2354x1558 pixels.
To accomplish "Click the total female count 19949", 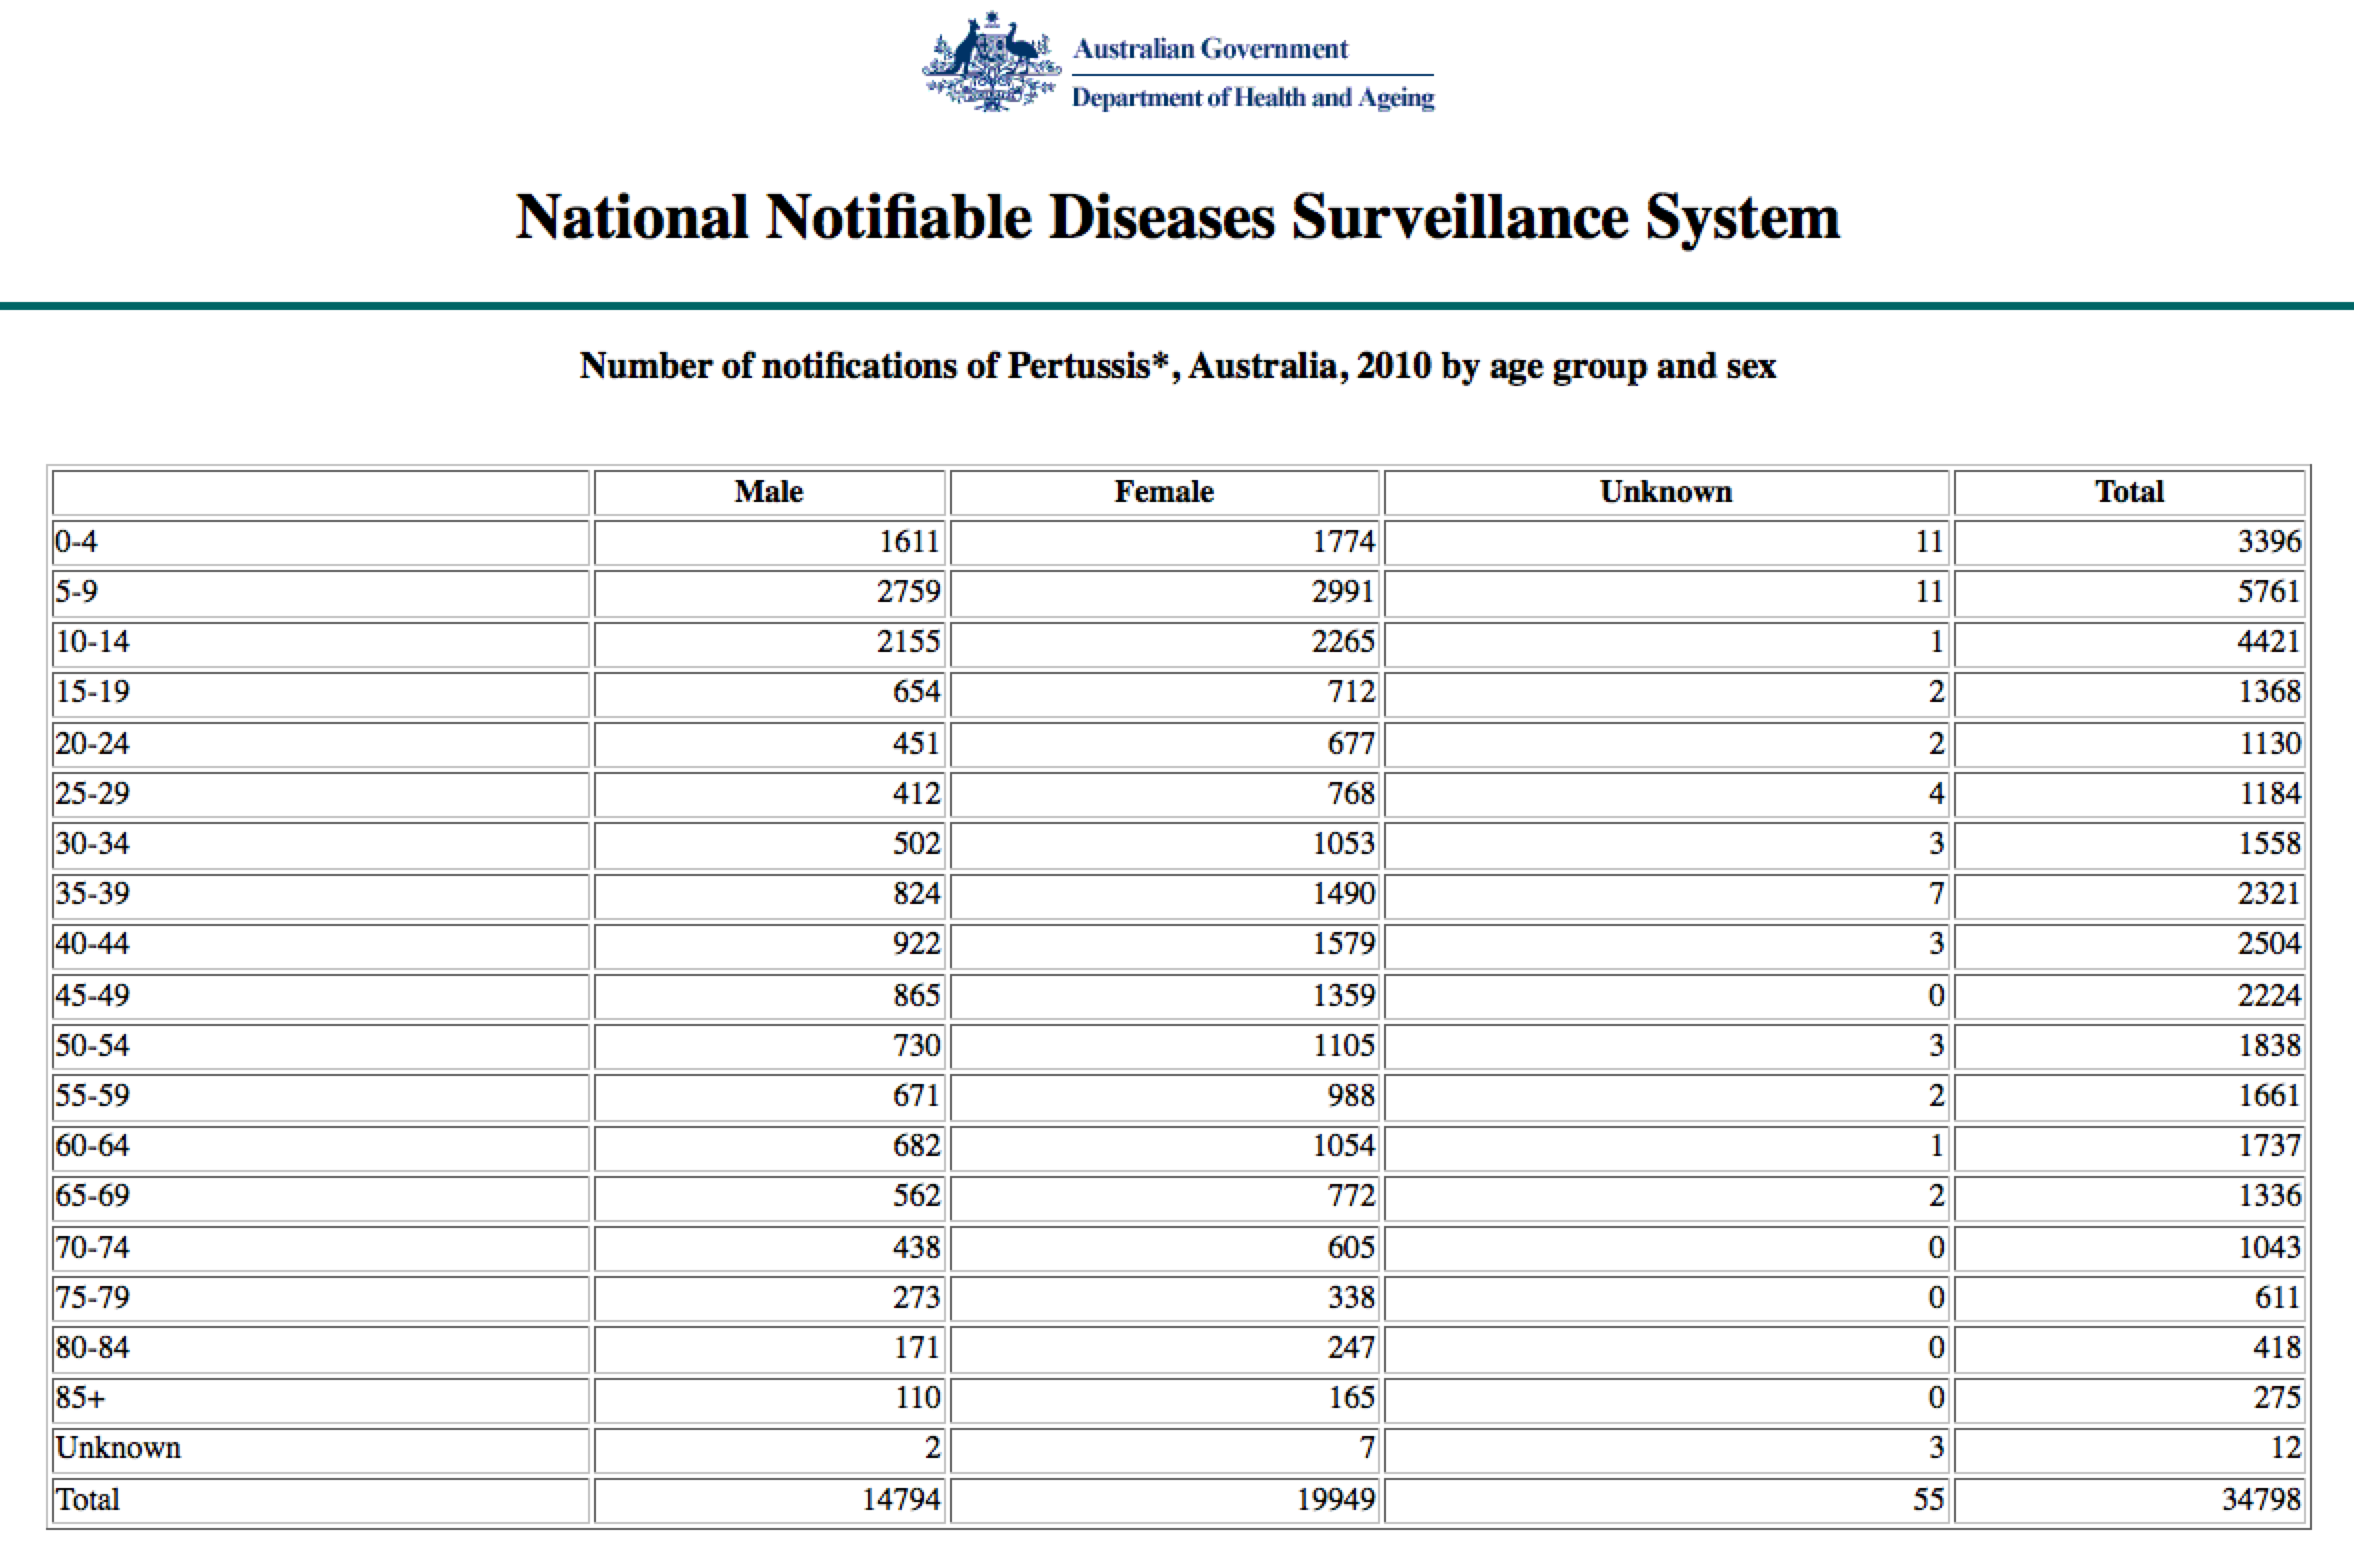I will click(1335, 1500).
